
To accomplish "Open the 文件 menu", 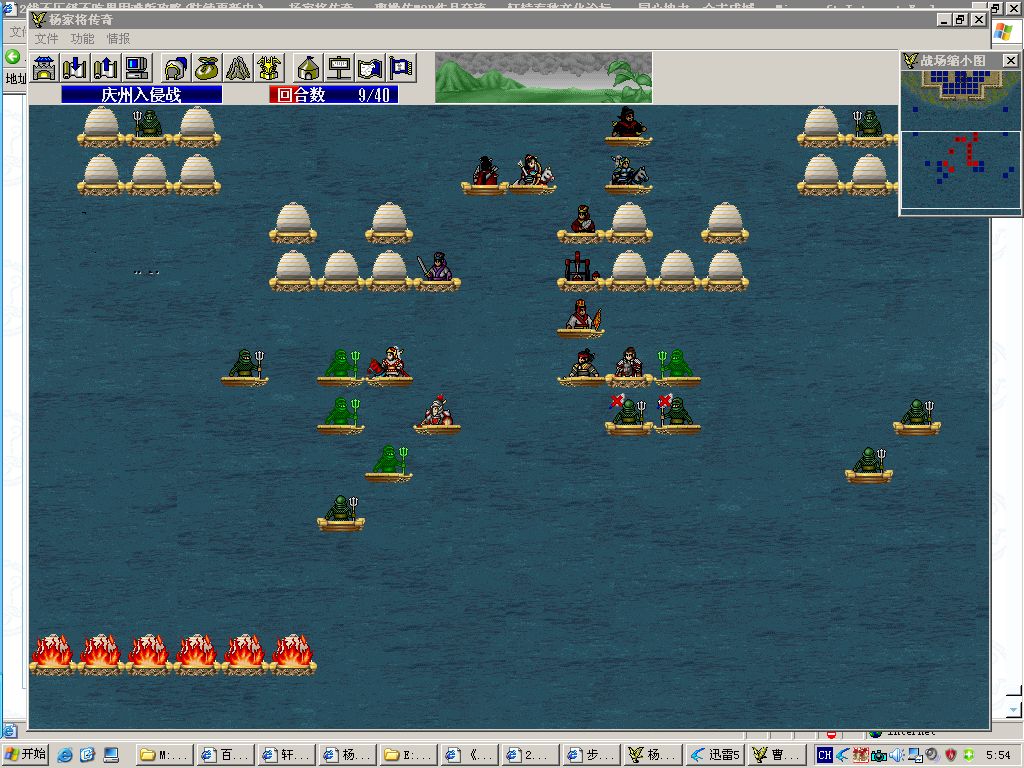I will pyautogui.click(x=46, y=39).
